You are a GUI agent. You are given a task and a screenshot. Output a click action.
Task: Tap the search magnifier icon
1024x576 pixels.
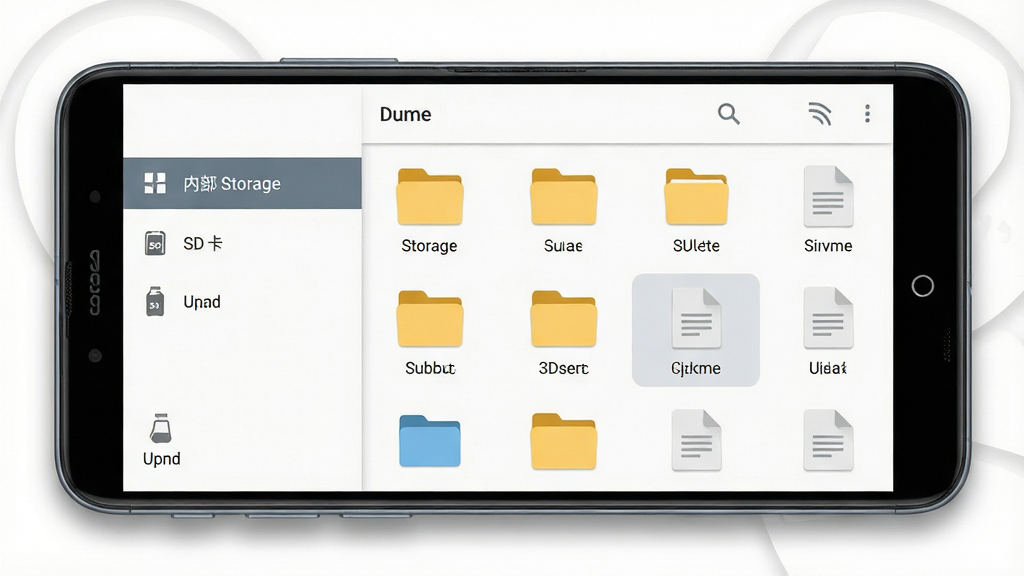(x=728, y=114)
